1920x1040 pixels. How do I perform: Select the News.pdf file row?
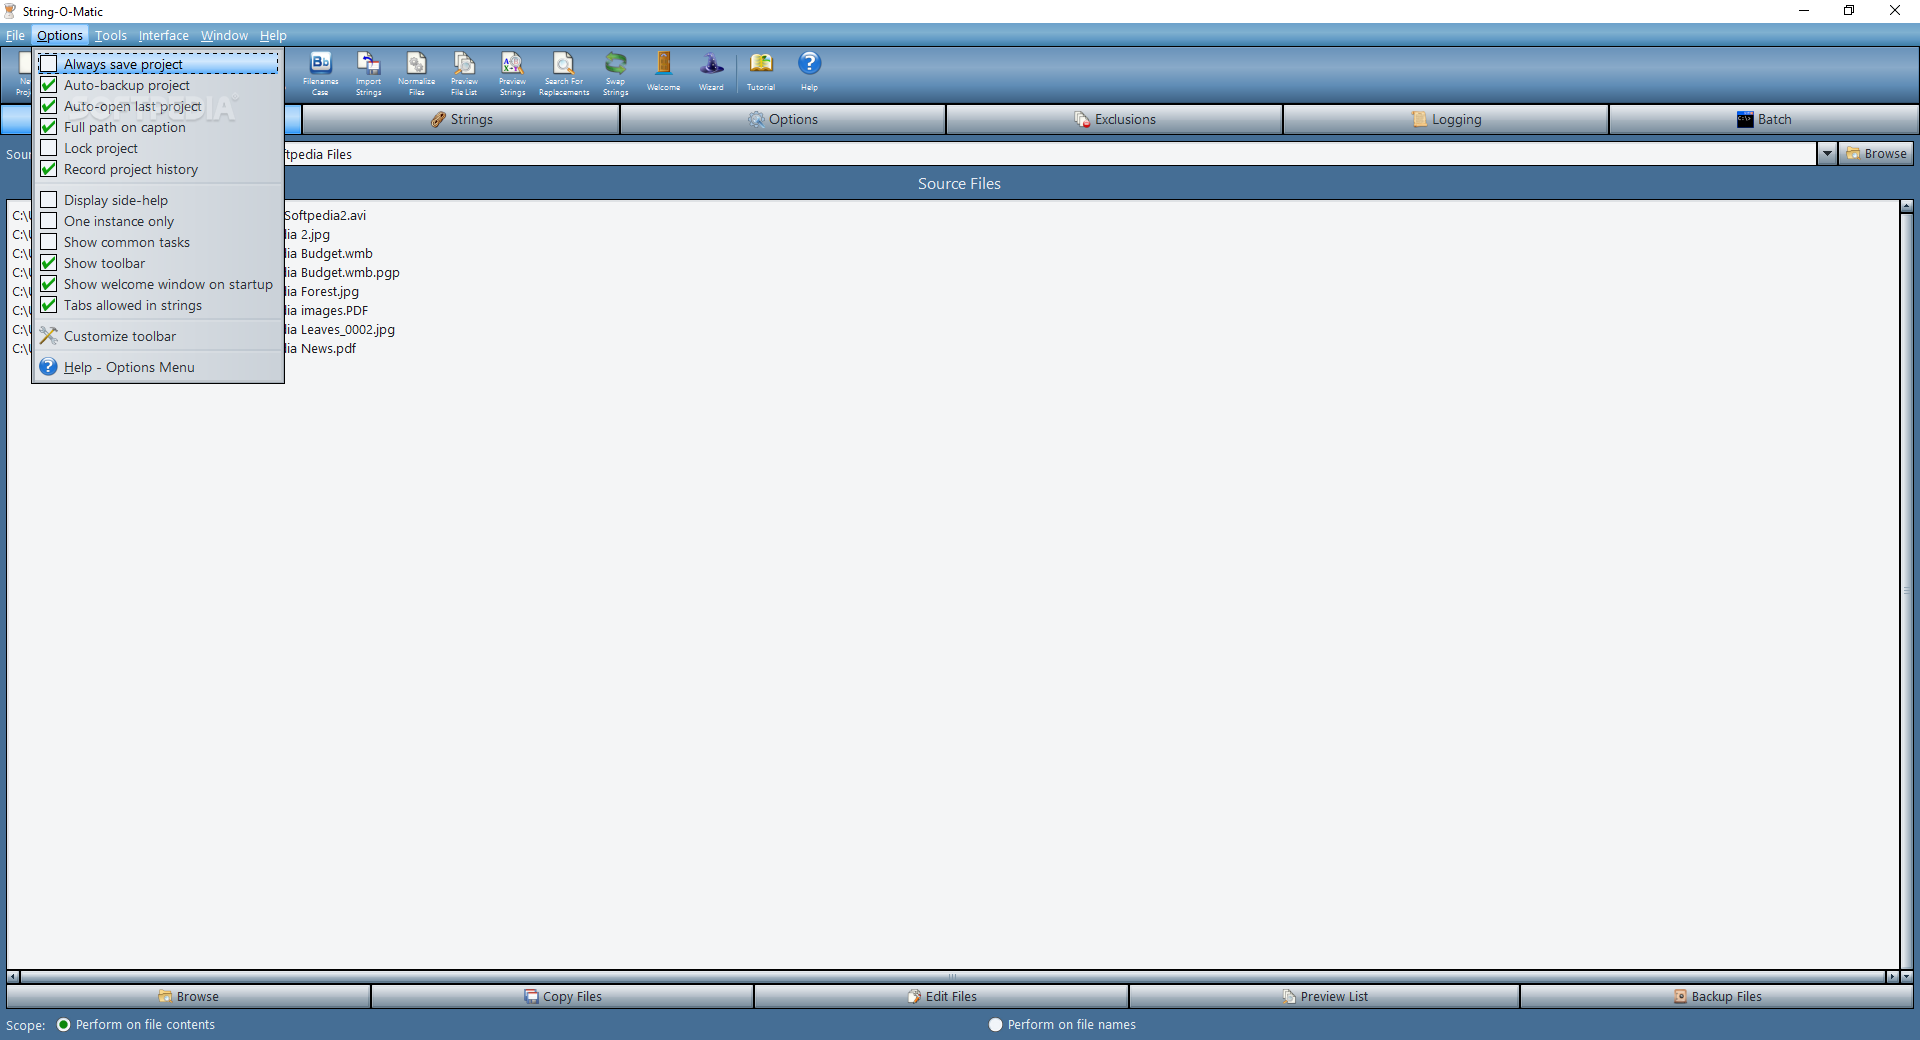[320, 348]
